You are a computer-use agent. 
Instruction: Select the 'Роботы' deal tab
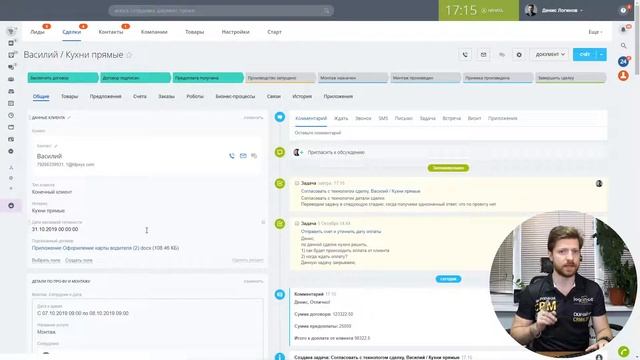(195, 96)
